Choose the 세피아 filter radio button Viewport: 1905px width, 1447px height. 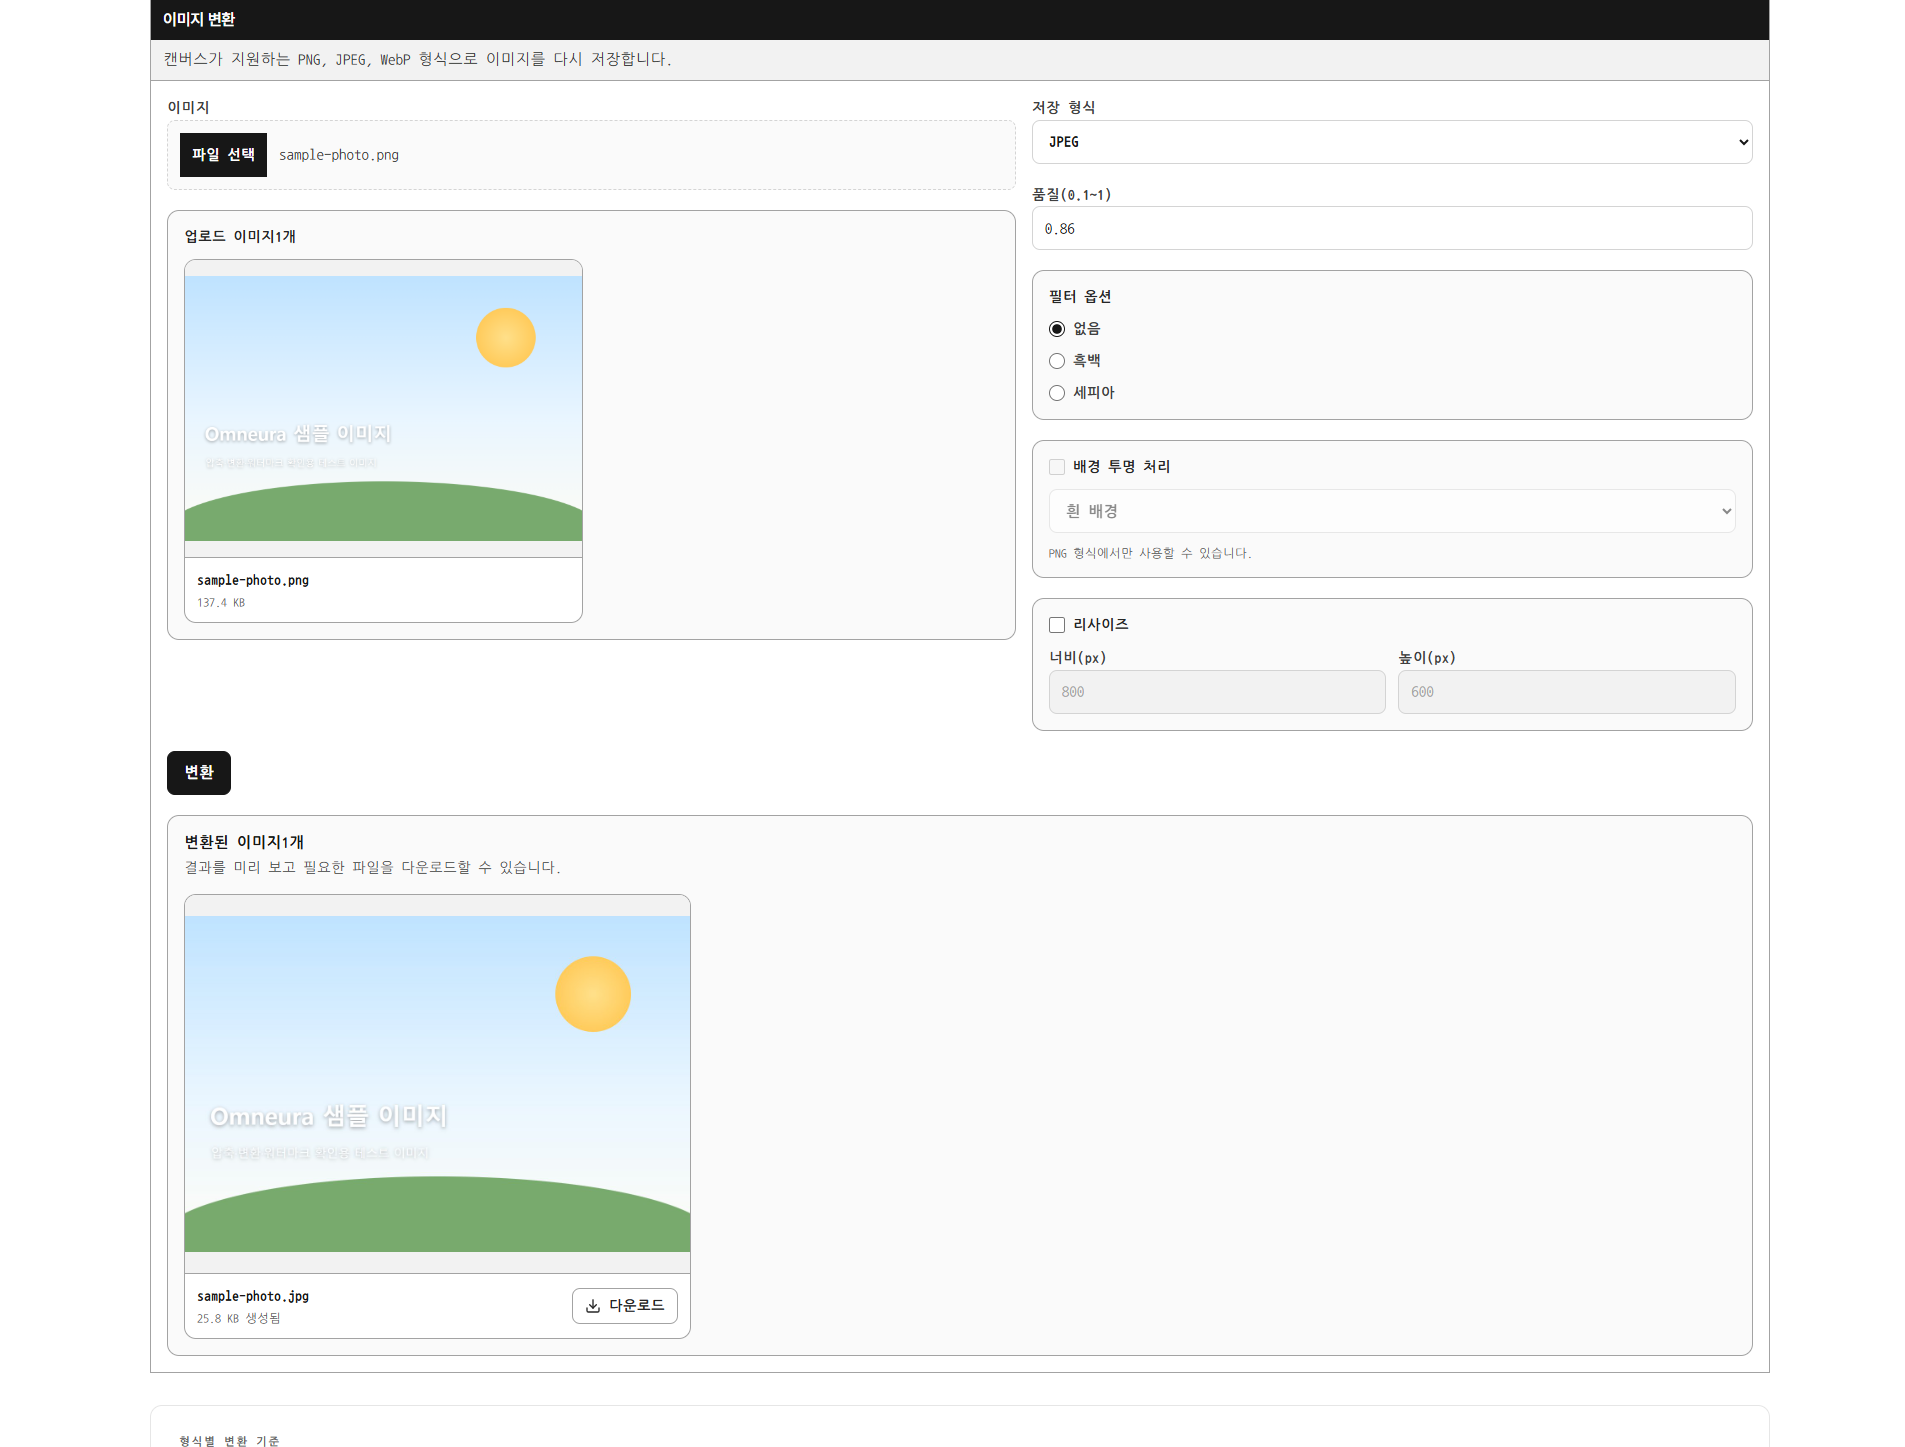point(1057,393)
